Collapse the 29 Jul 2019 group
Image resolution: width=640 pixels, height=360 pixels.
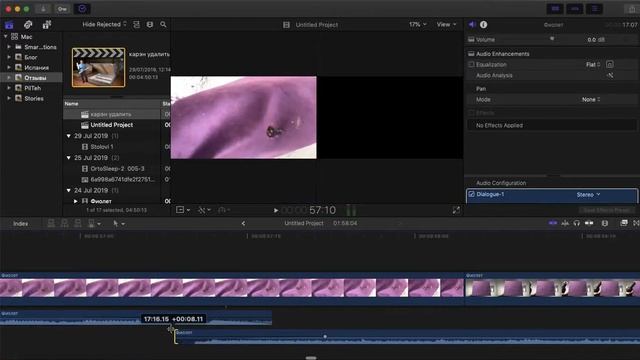click(69, 136)
